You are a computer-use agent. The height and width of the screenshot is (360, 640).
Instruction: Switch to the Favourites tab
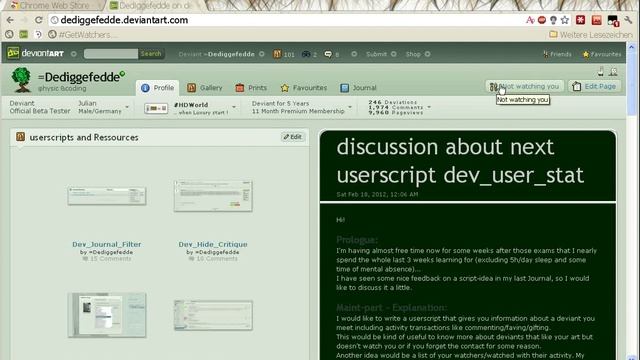click(304, 88)
